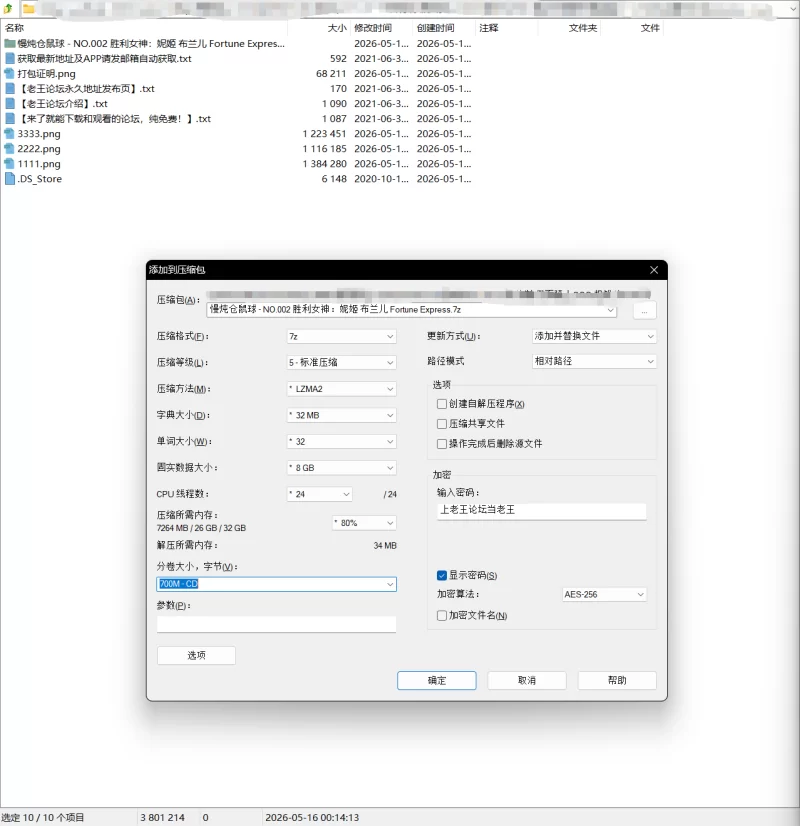Screen dimensions: 800x826
Task: Enable 创建自解压程序 checkbox
Action: coord(442,404)
